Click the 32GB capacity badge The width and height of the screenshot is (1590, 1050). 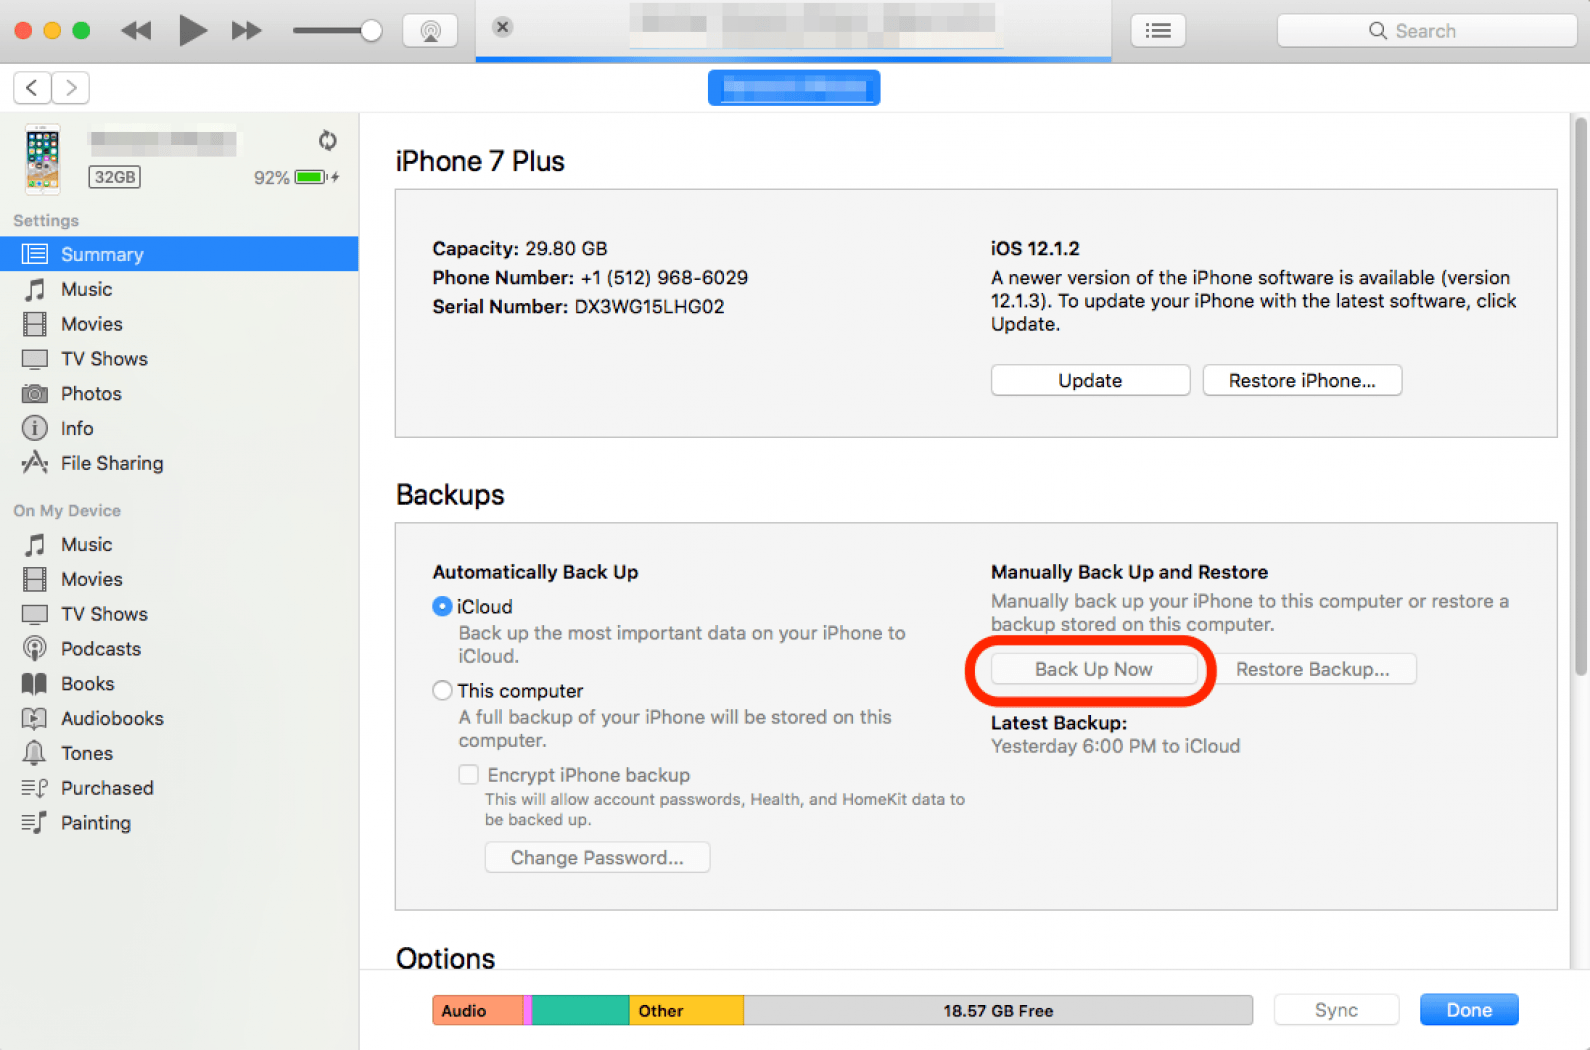coord(115,177)
